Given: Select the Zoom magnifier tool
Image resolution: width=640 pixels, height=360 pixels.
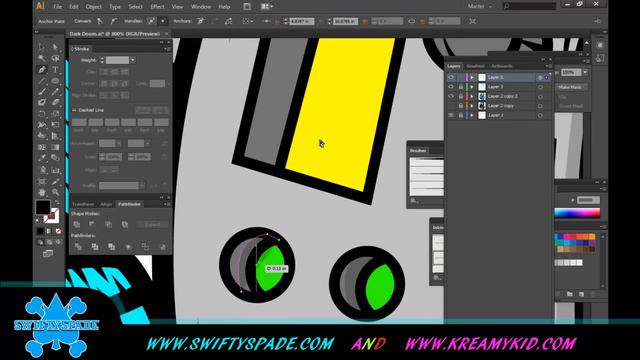Looking at the screenshot, I should tap(55, 192).
